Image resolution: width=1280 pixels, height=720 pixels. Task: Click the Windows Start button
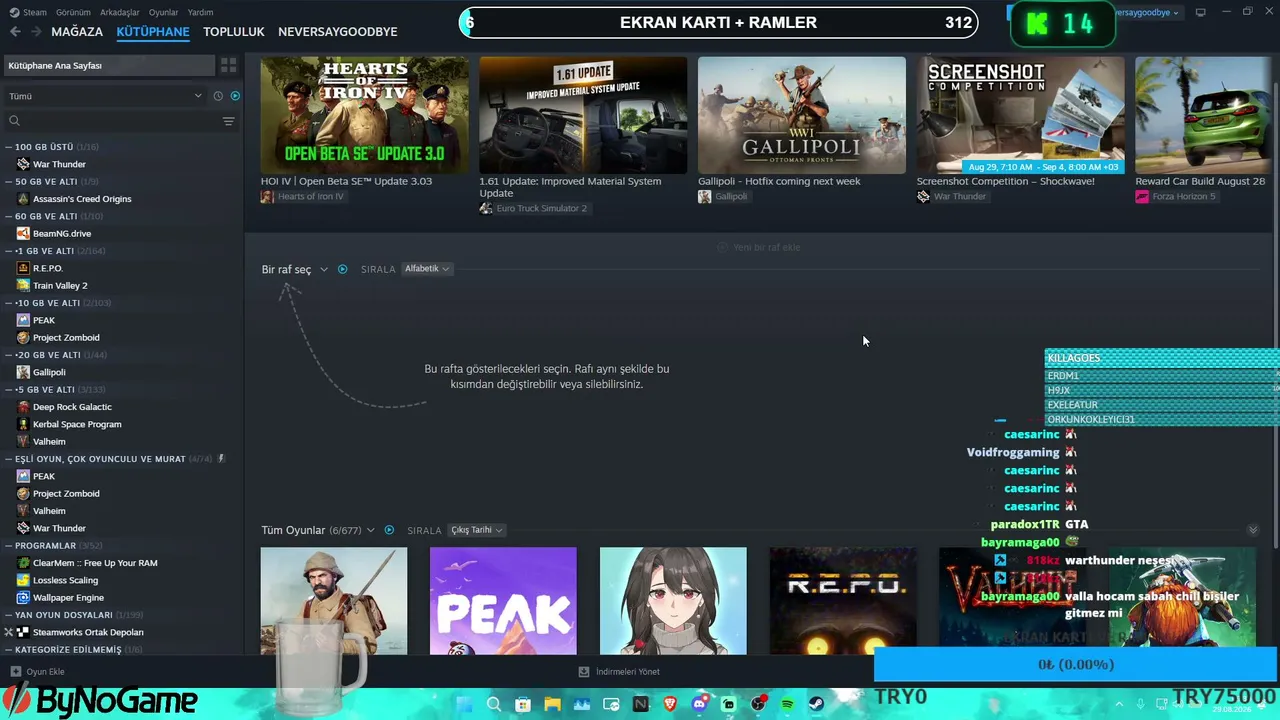point(464,704)
